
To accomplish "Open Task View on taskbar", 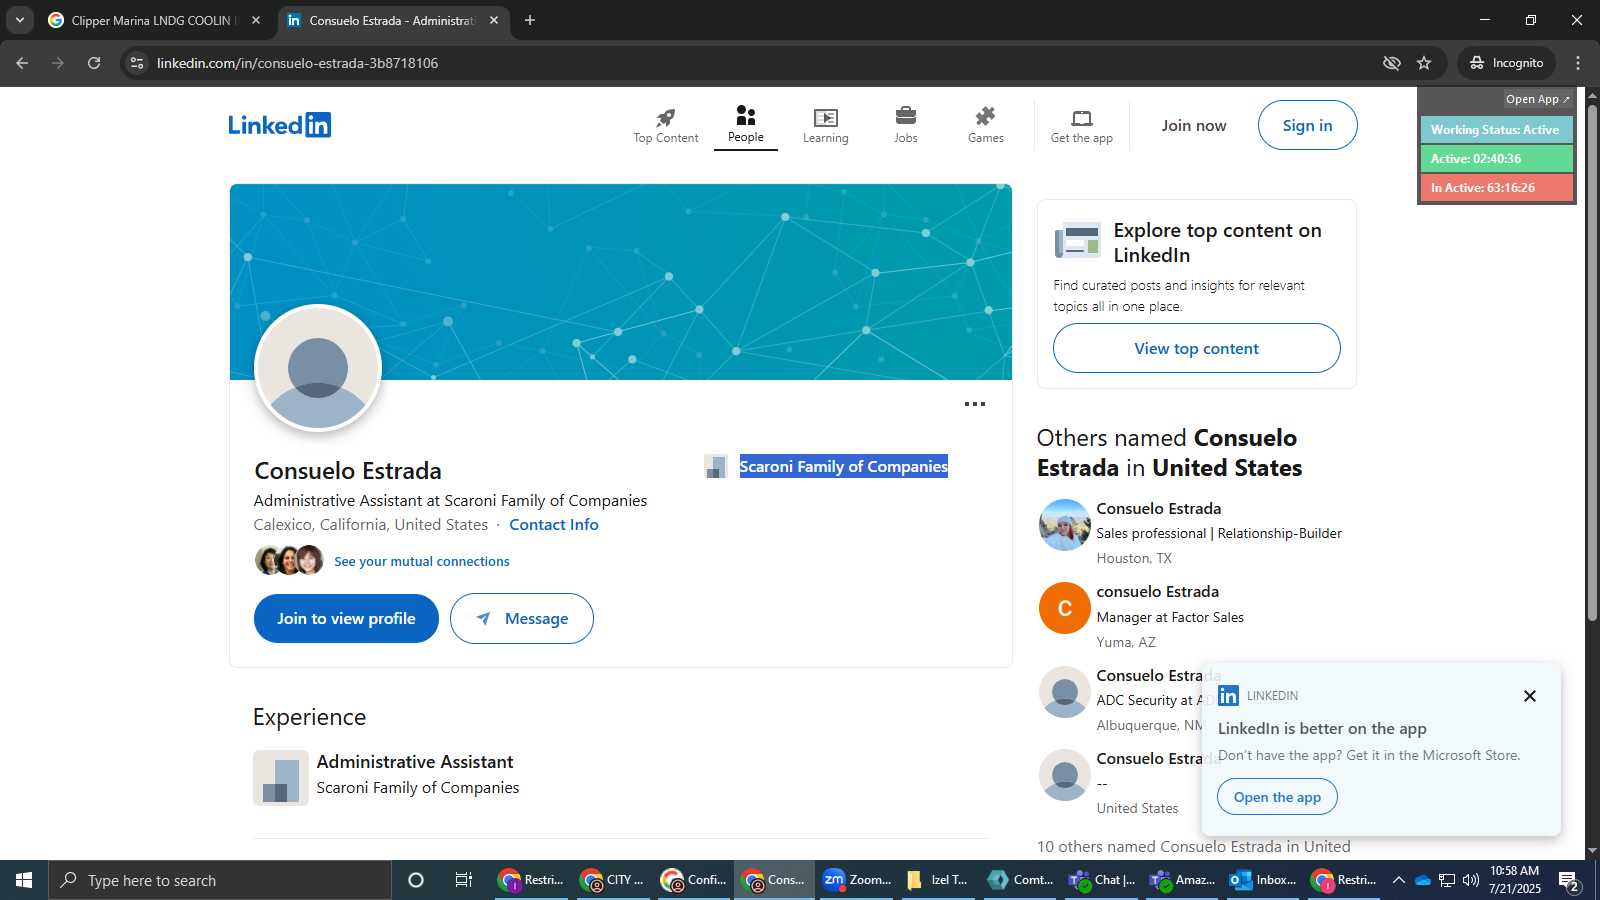I will click(x=464, y=880).
